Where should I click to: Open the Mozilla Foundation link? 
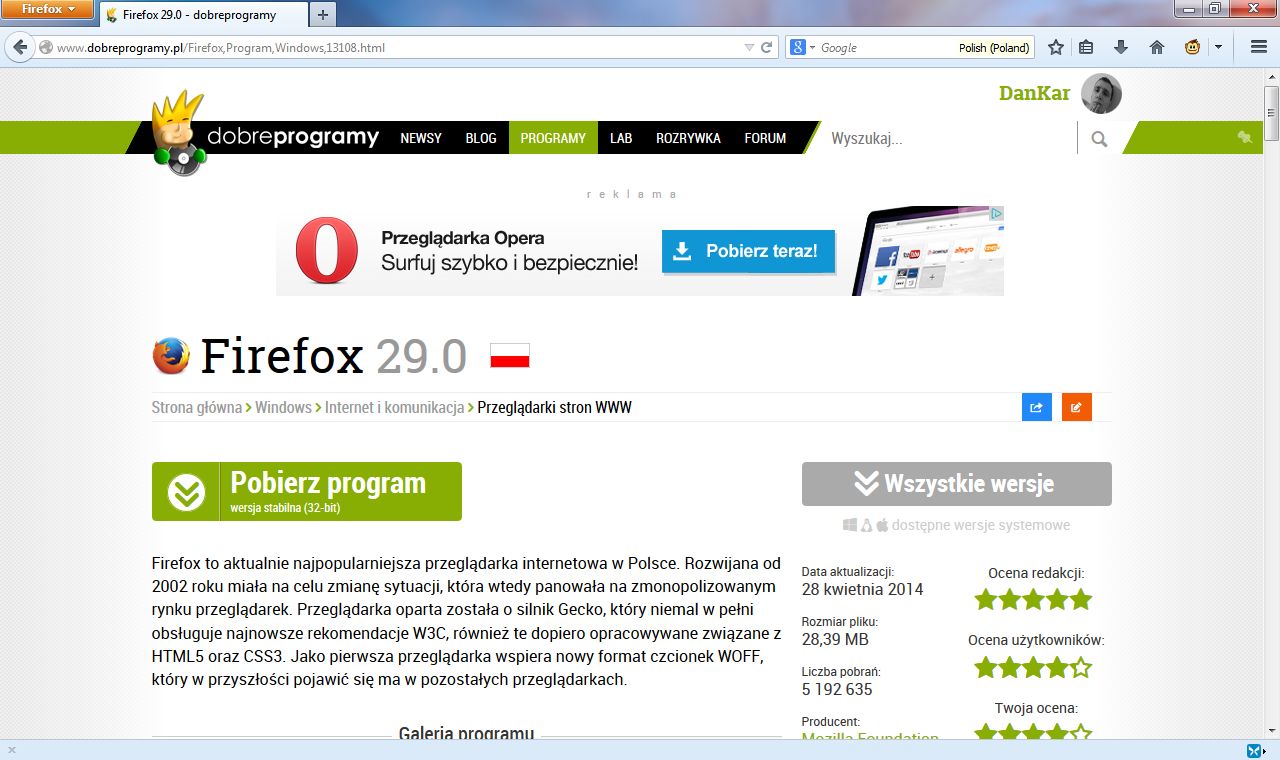(x=868, y=738)
